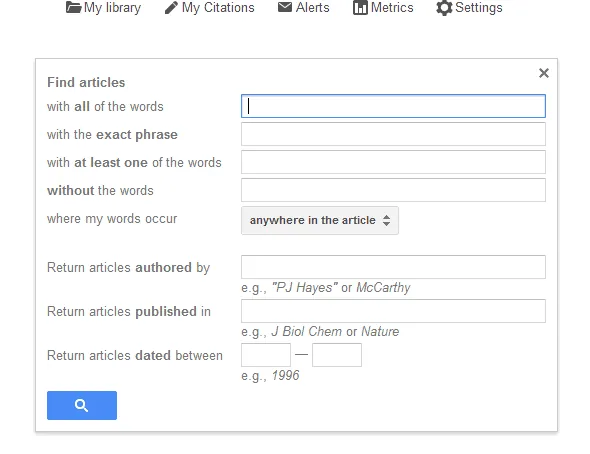The width and height of the screenshot is (590, 454).
Task: Open the Alerts link
Action: (313, 8)
